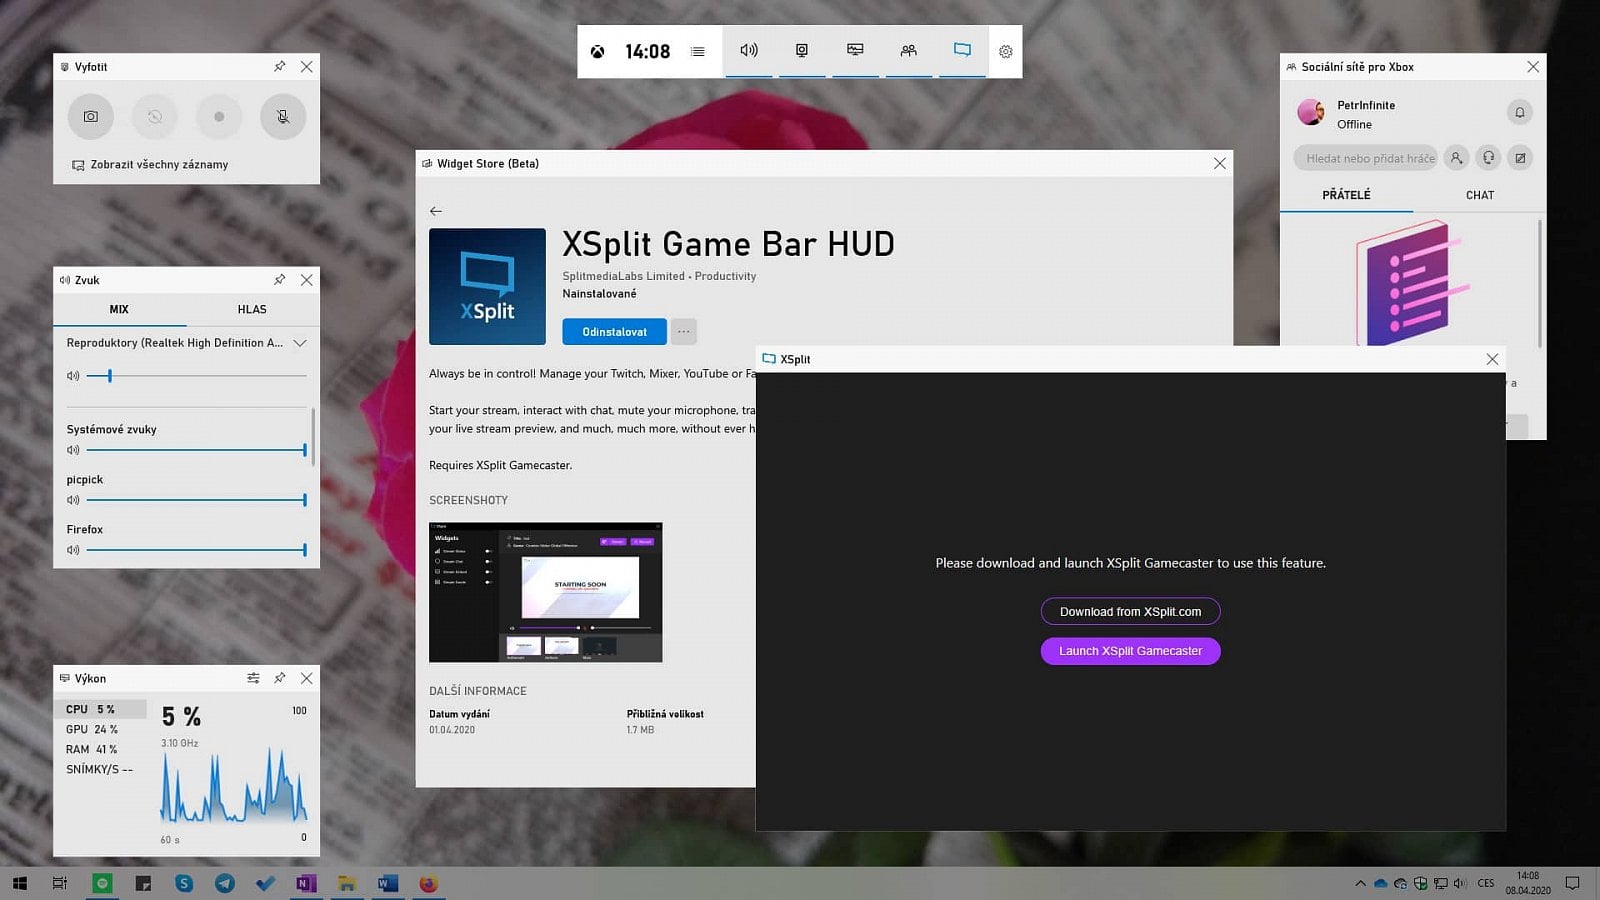The width and height of the screenshot is (1600, 900).
Task: Open Game Bar settings gear
Action: 1006,52
